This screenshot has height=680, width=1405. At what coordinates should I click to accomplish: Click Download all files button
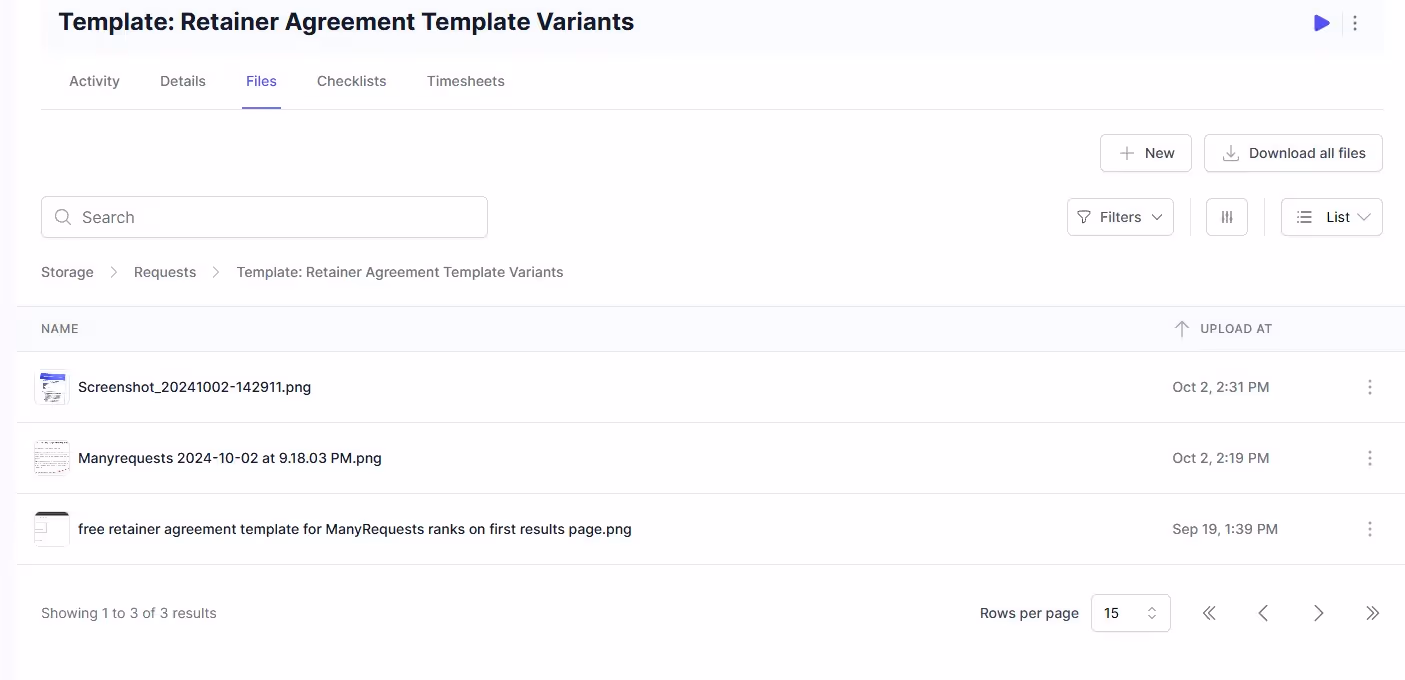coord(1293,153)
